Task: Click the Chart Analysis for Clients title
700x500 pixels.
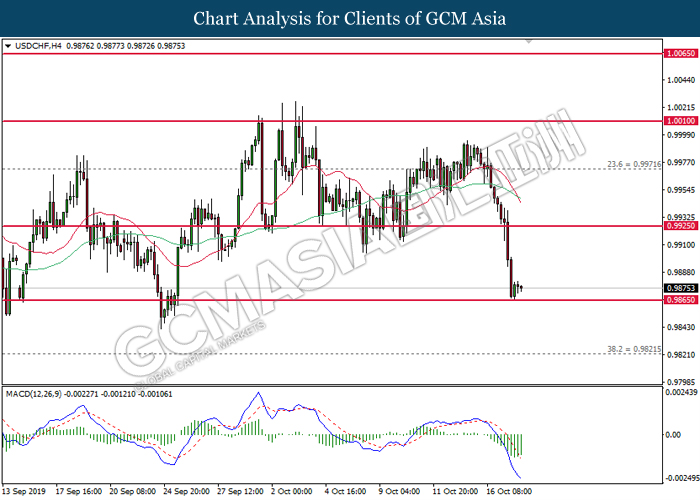Action: tap(350, 18)
